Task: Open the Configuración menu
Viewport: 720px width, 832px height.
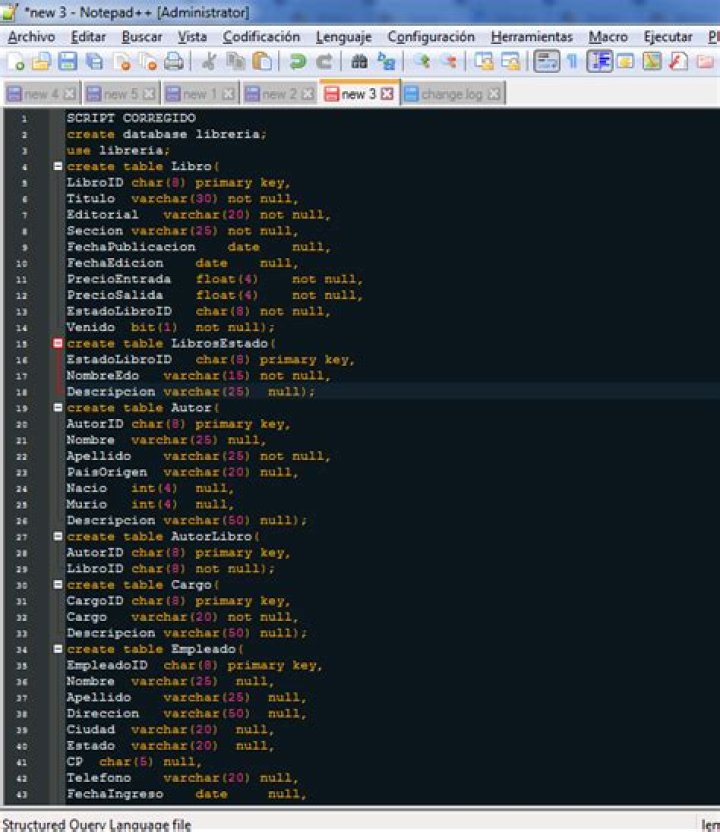Action: click(431, 37)
